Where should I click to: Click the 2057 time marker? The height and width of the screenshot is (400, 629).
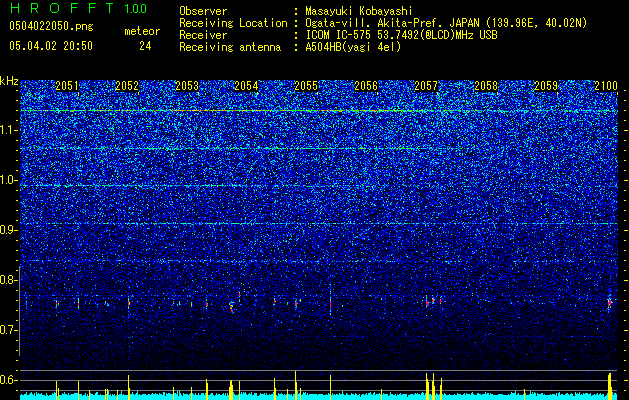coord(426,86)
